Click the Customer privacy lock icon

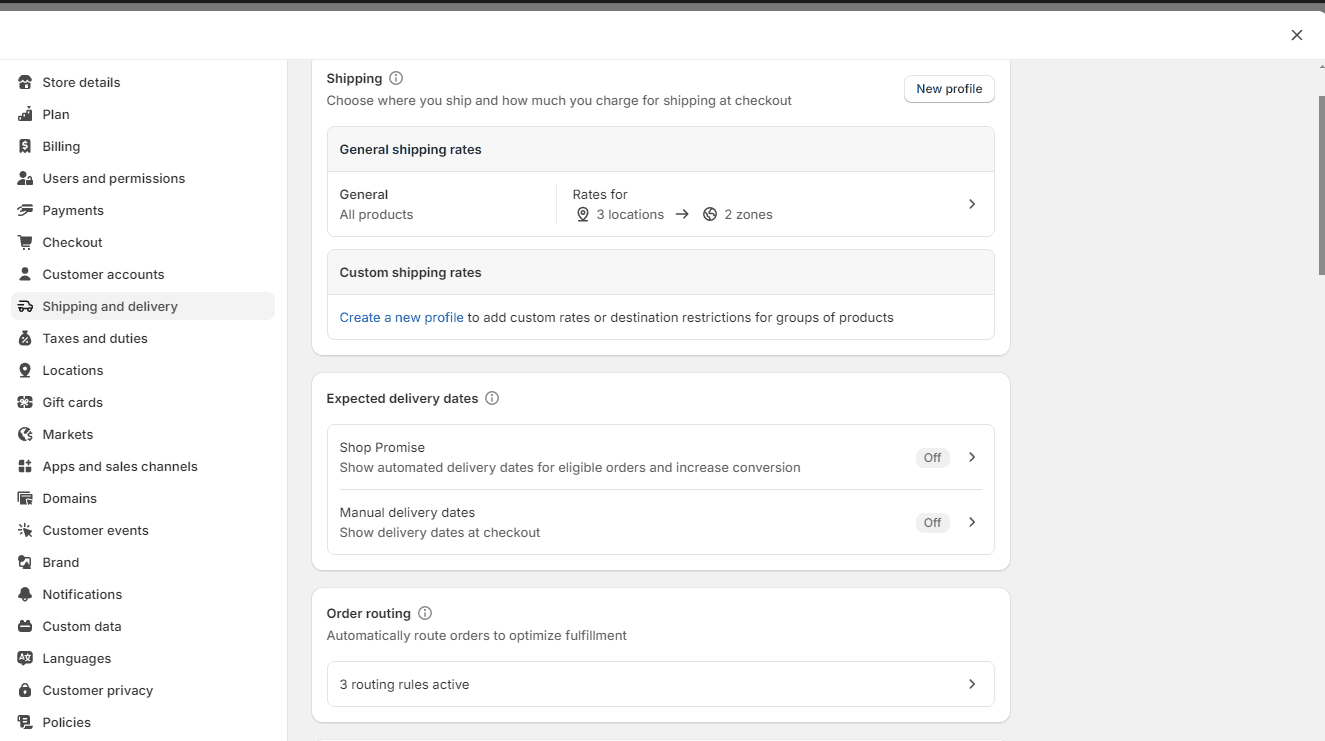pos(25,690)
